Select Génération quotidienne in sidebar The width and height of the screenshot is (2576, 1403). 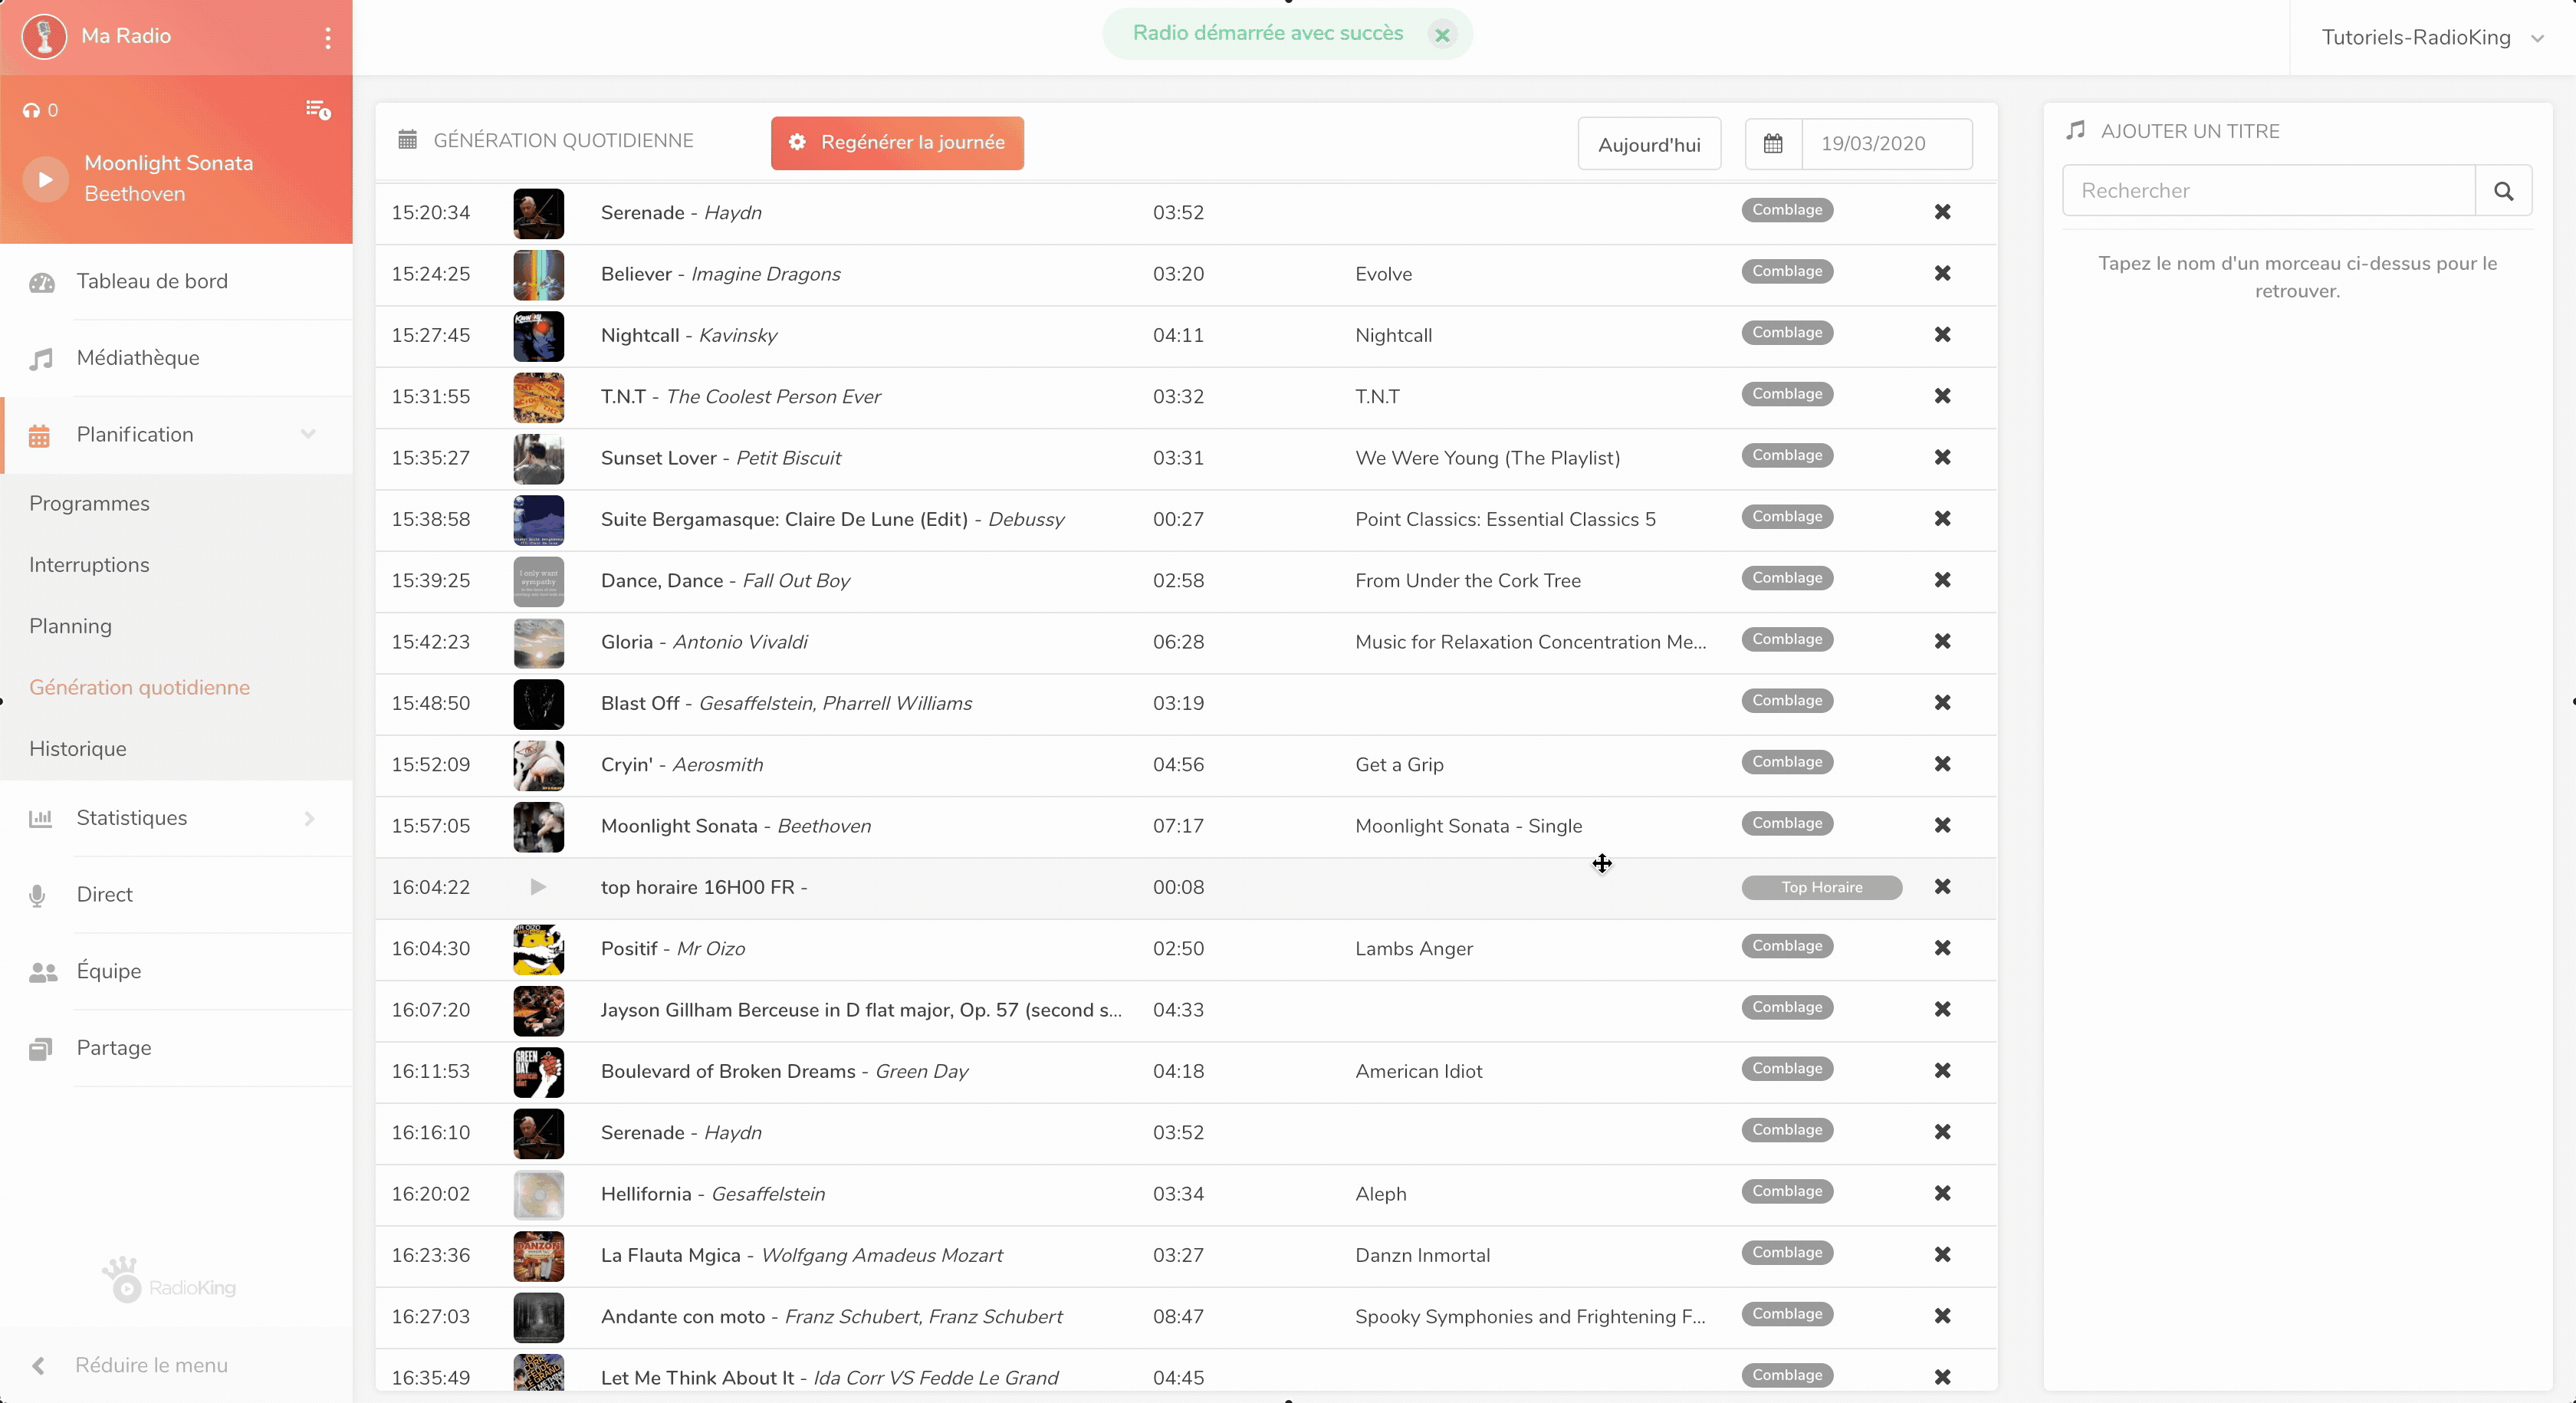(139, 688)
